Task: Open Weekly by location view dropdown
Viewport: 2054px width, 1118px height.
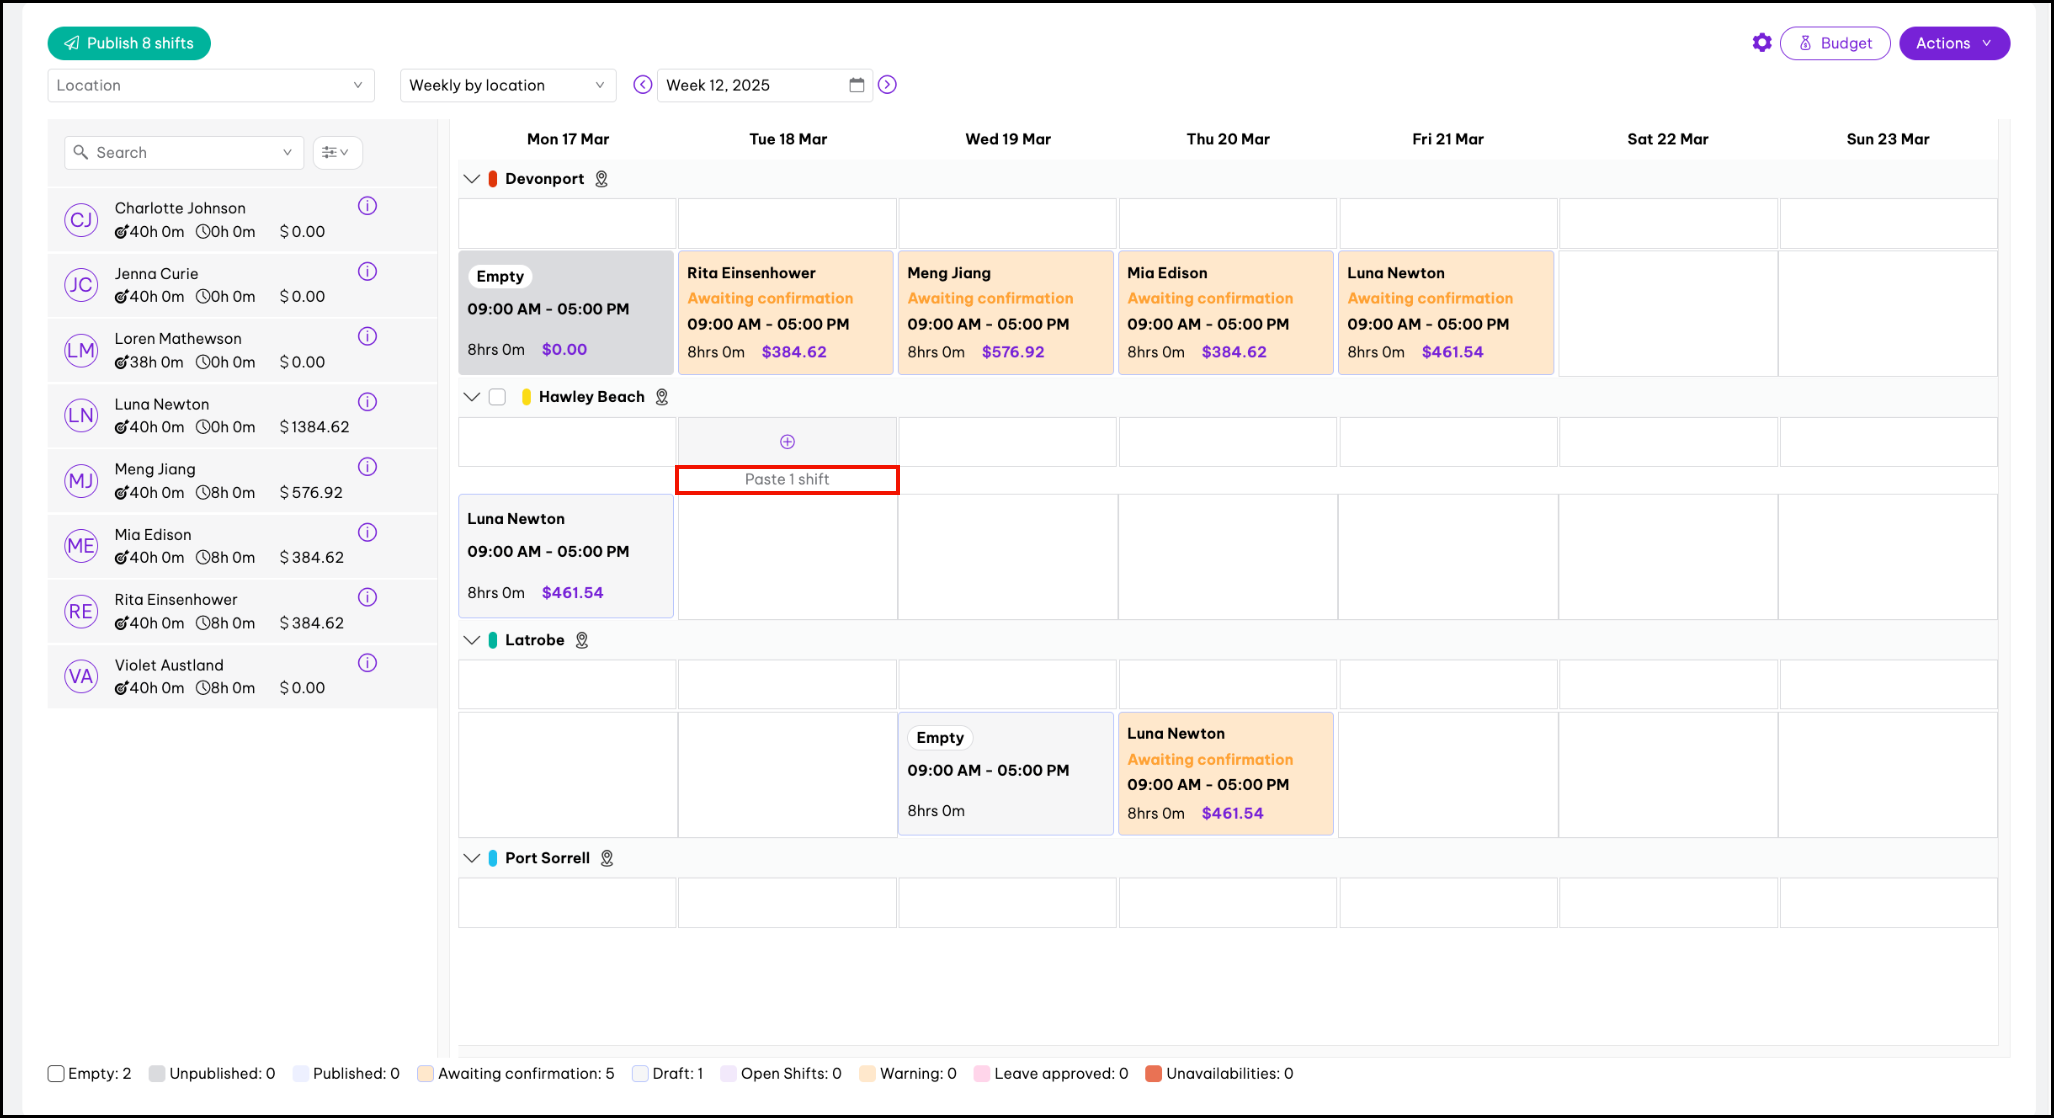Action: click(507, 86)
